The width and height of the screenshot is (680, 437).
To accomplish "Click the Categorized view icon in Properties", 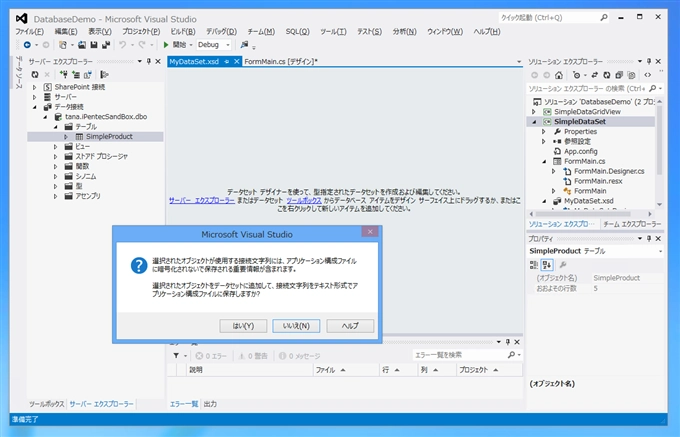I will tap(534, 264).
